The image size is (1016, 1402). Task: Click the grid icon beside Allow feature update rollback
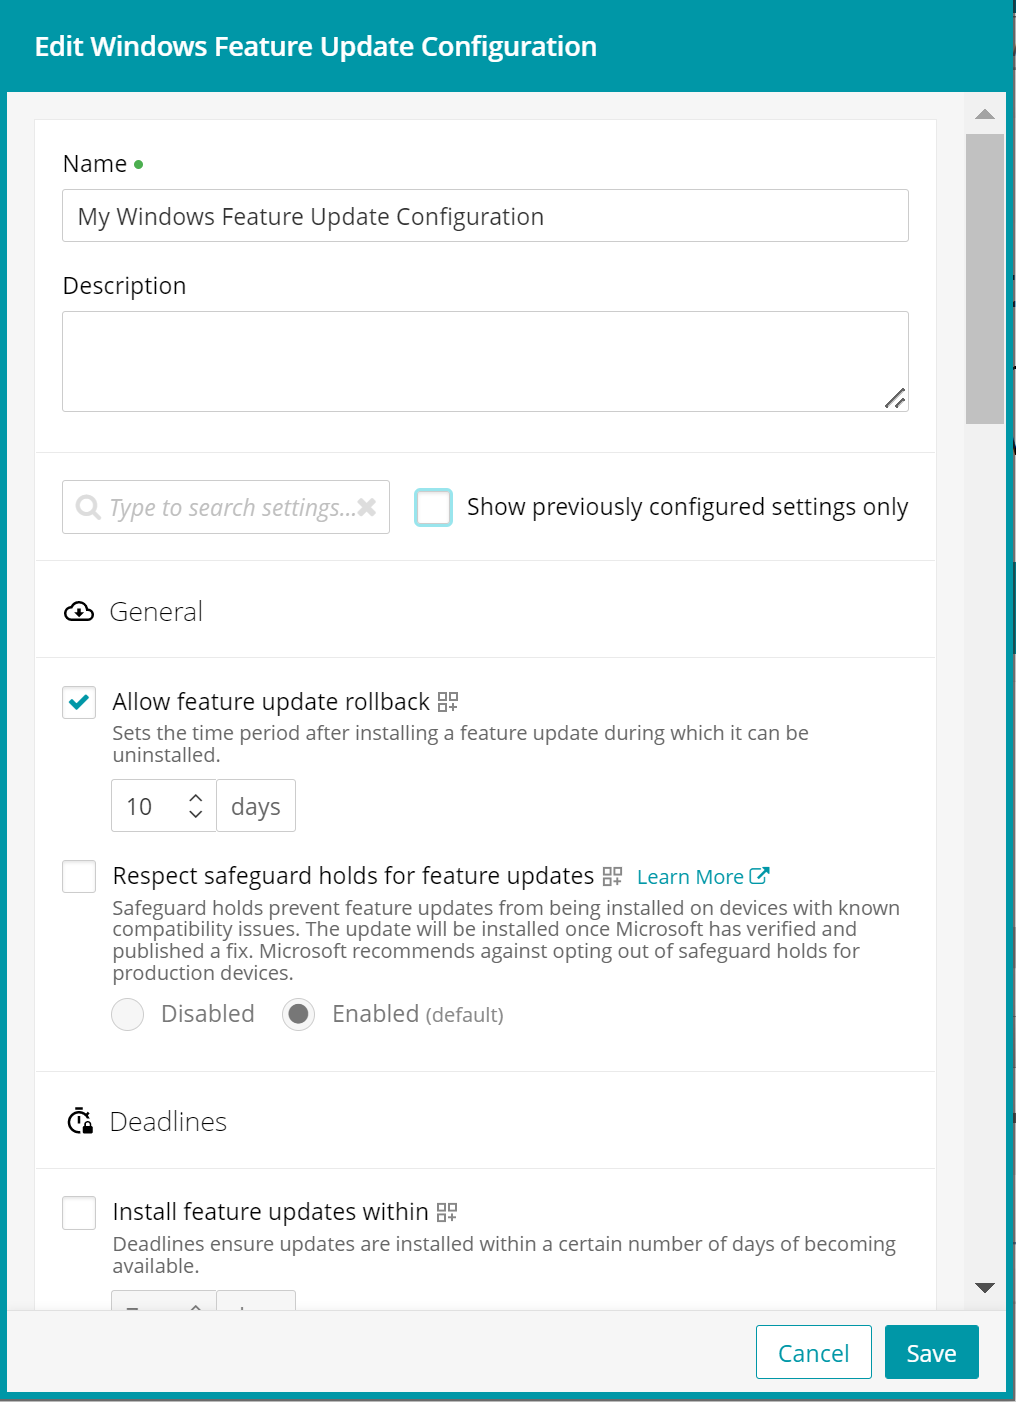tap(448, 702)
